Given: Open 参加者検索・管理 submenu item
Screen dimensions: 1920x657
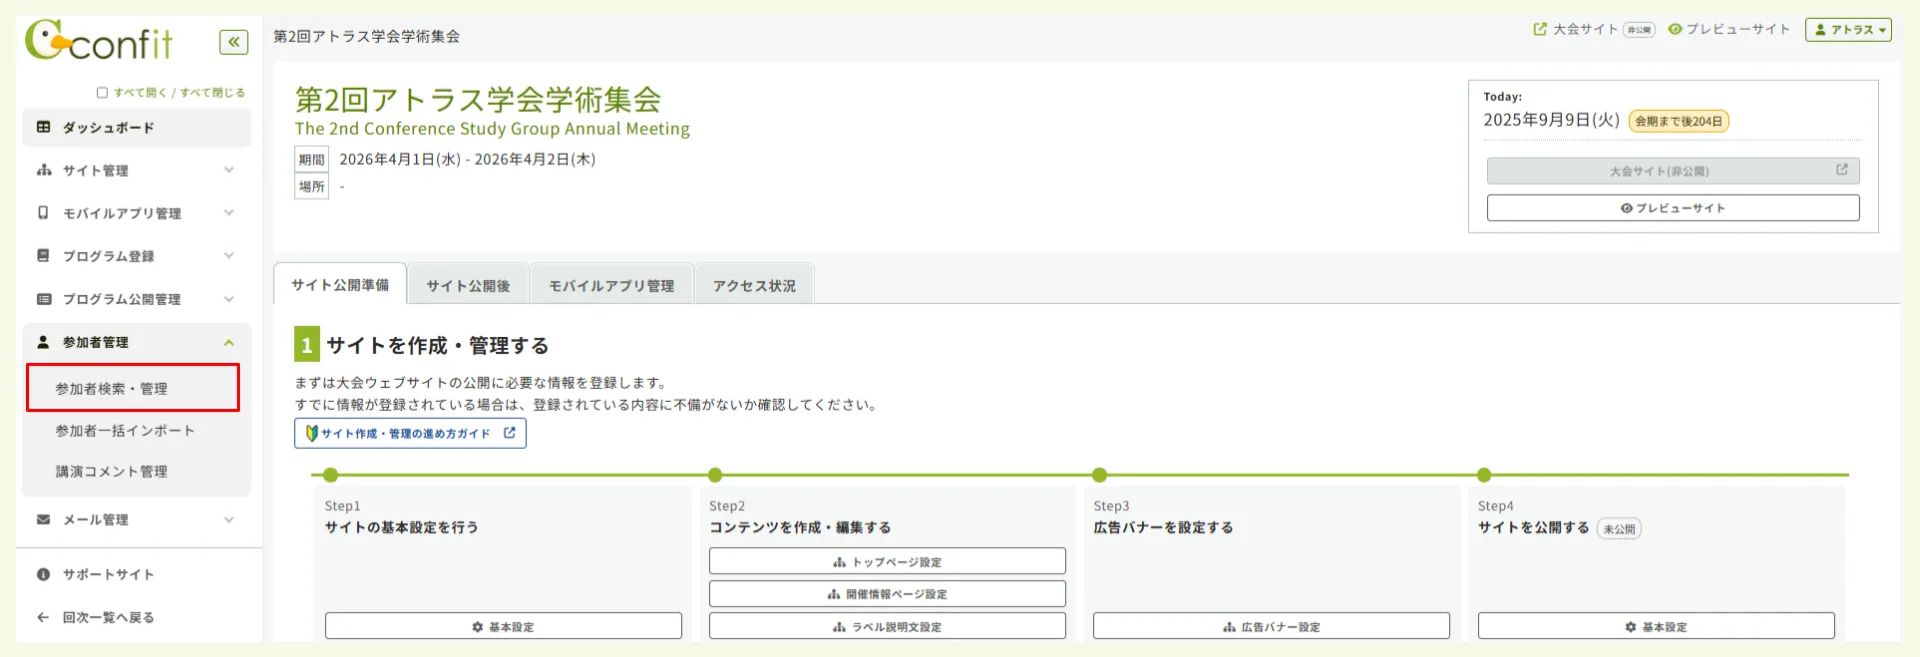Looking at the screenshot, I should click(133, 388).
